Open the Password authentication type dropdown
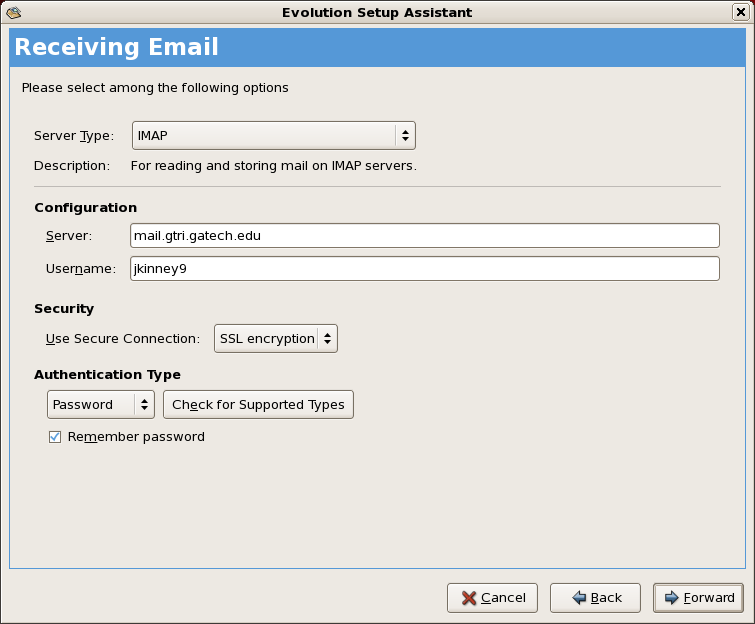755x624 pixels. (x=101, y=404)
